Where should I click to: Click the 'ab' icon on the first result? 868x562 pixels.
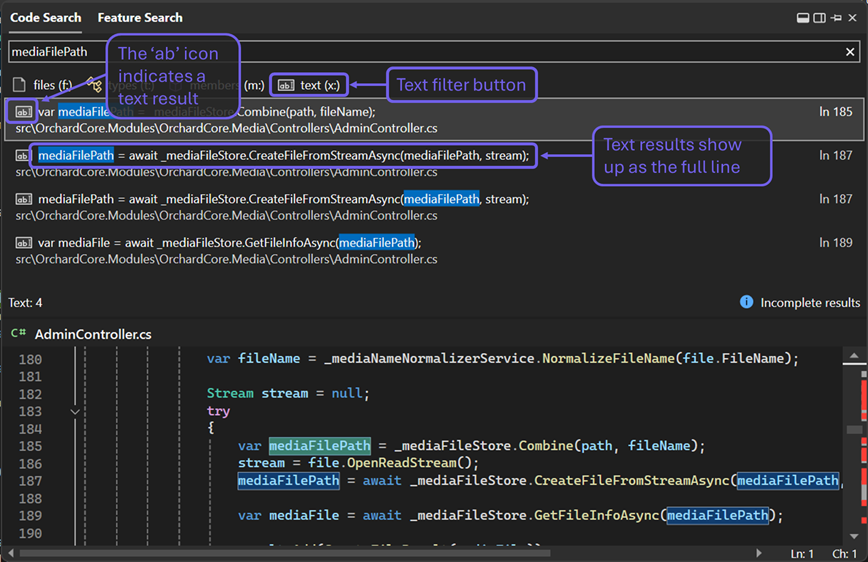pyautogui.click(x=24, y=112)
